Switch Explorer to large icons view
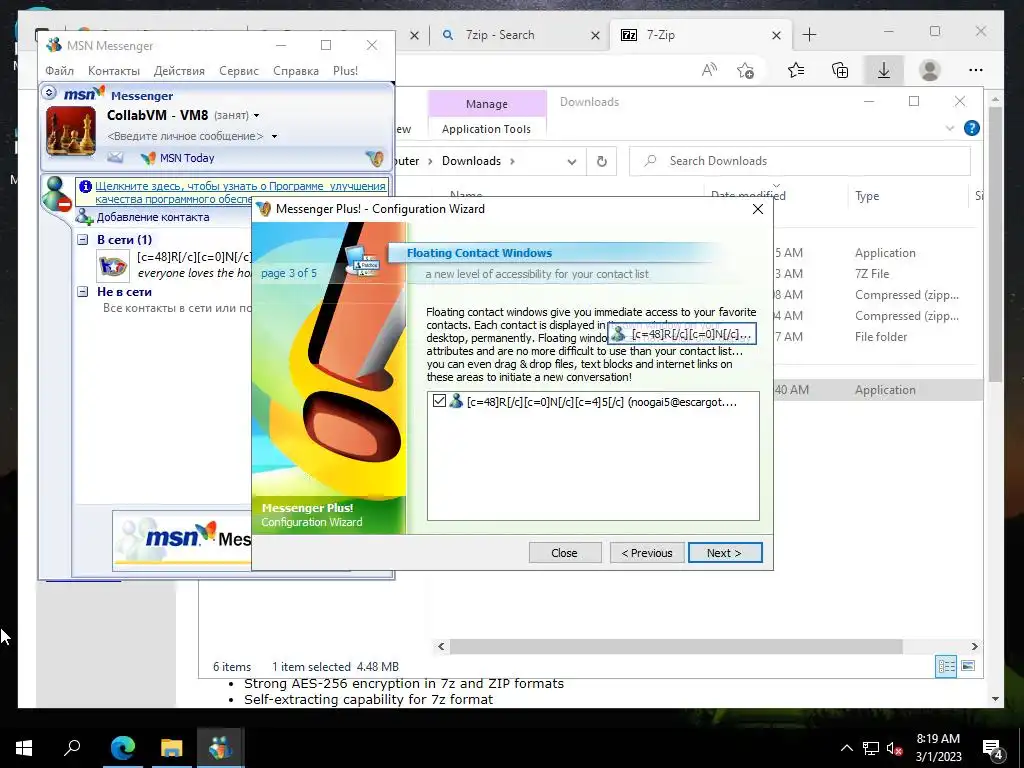 pyautogui.click(x=968, y=666)
